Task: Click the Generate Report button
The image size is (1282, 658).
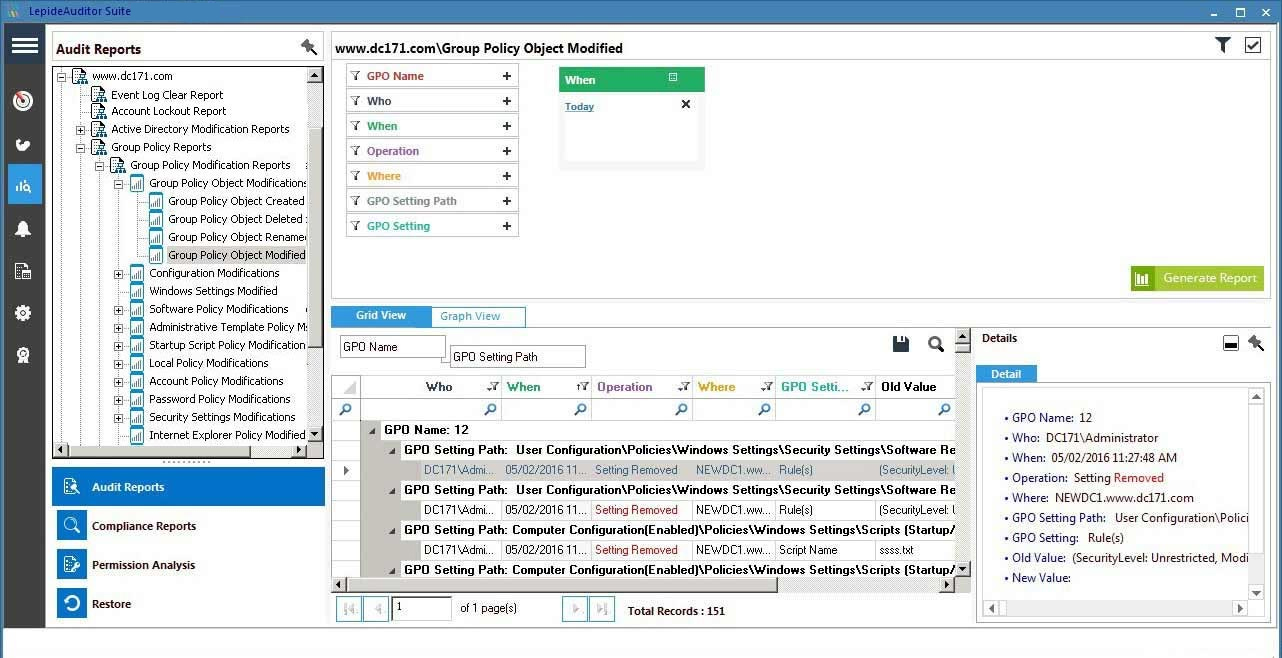Action: [1197, 278]
